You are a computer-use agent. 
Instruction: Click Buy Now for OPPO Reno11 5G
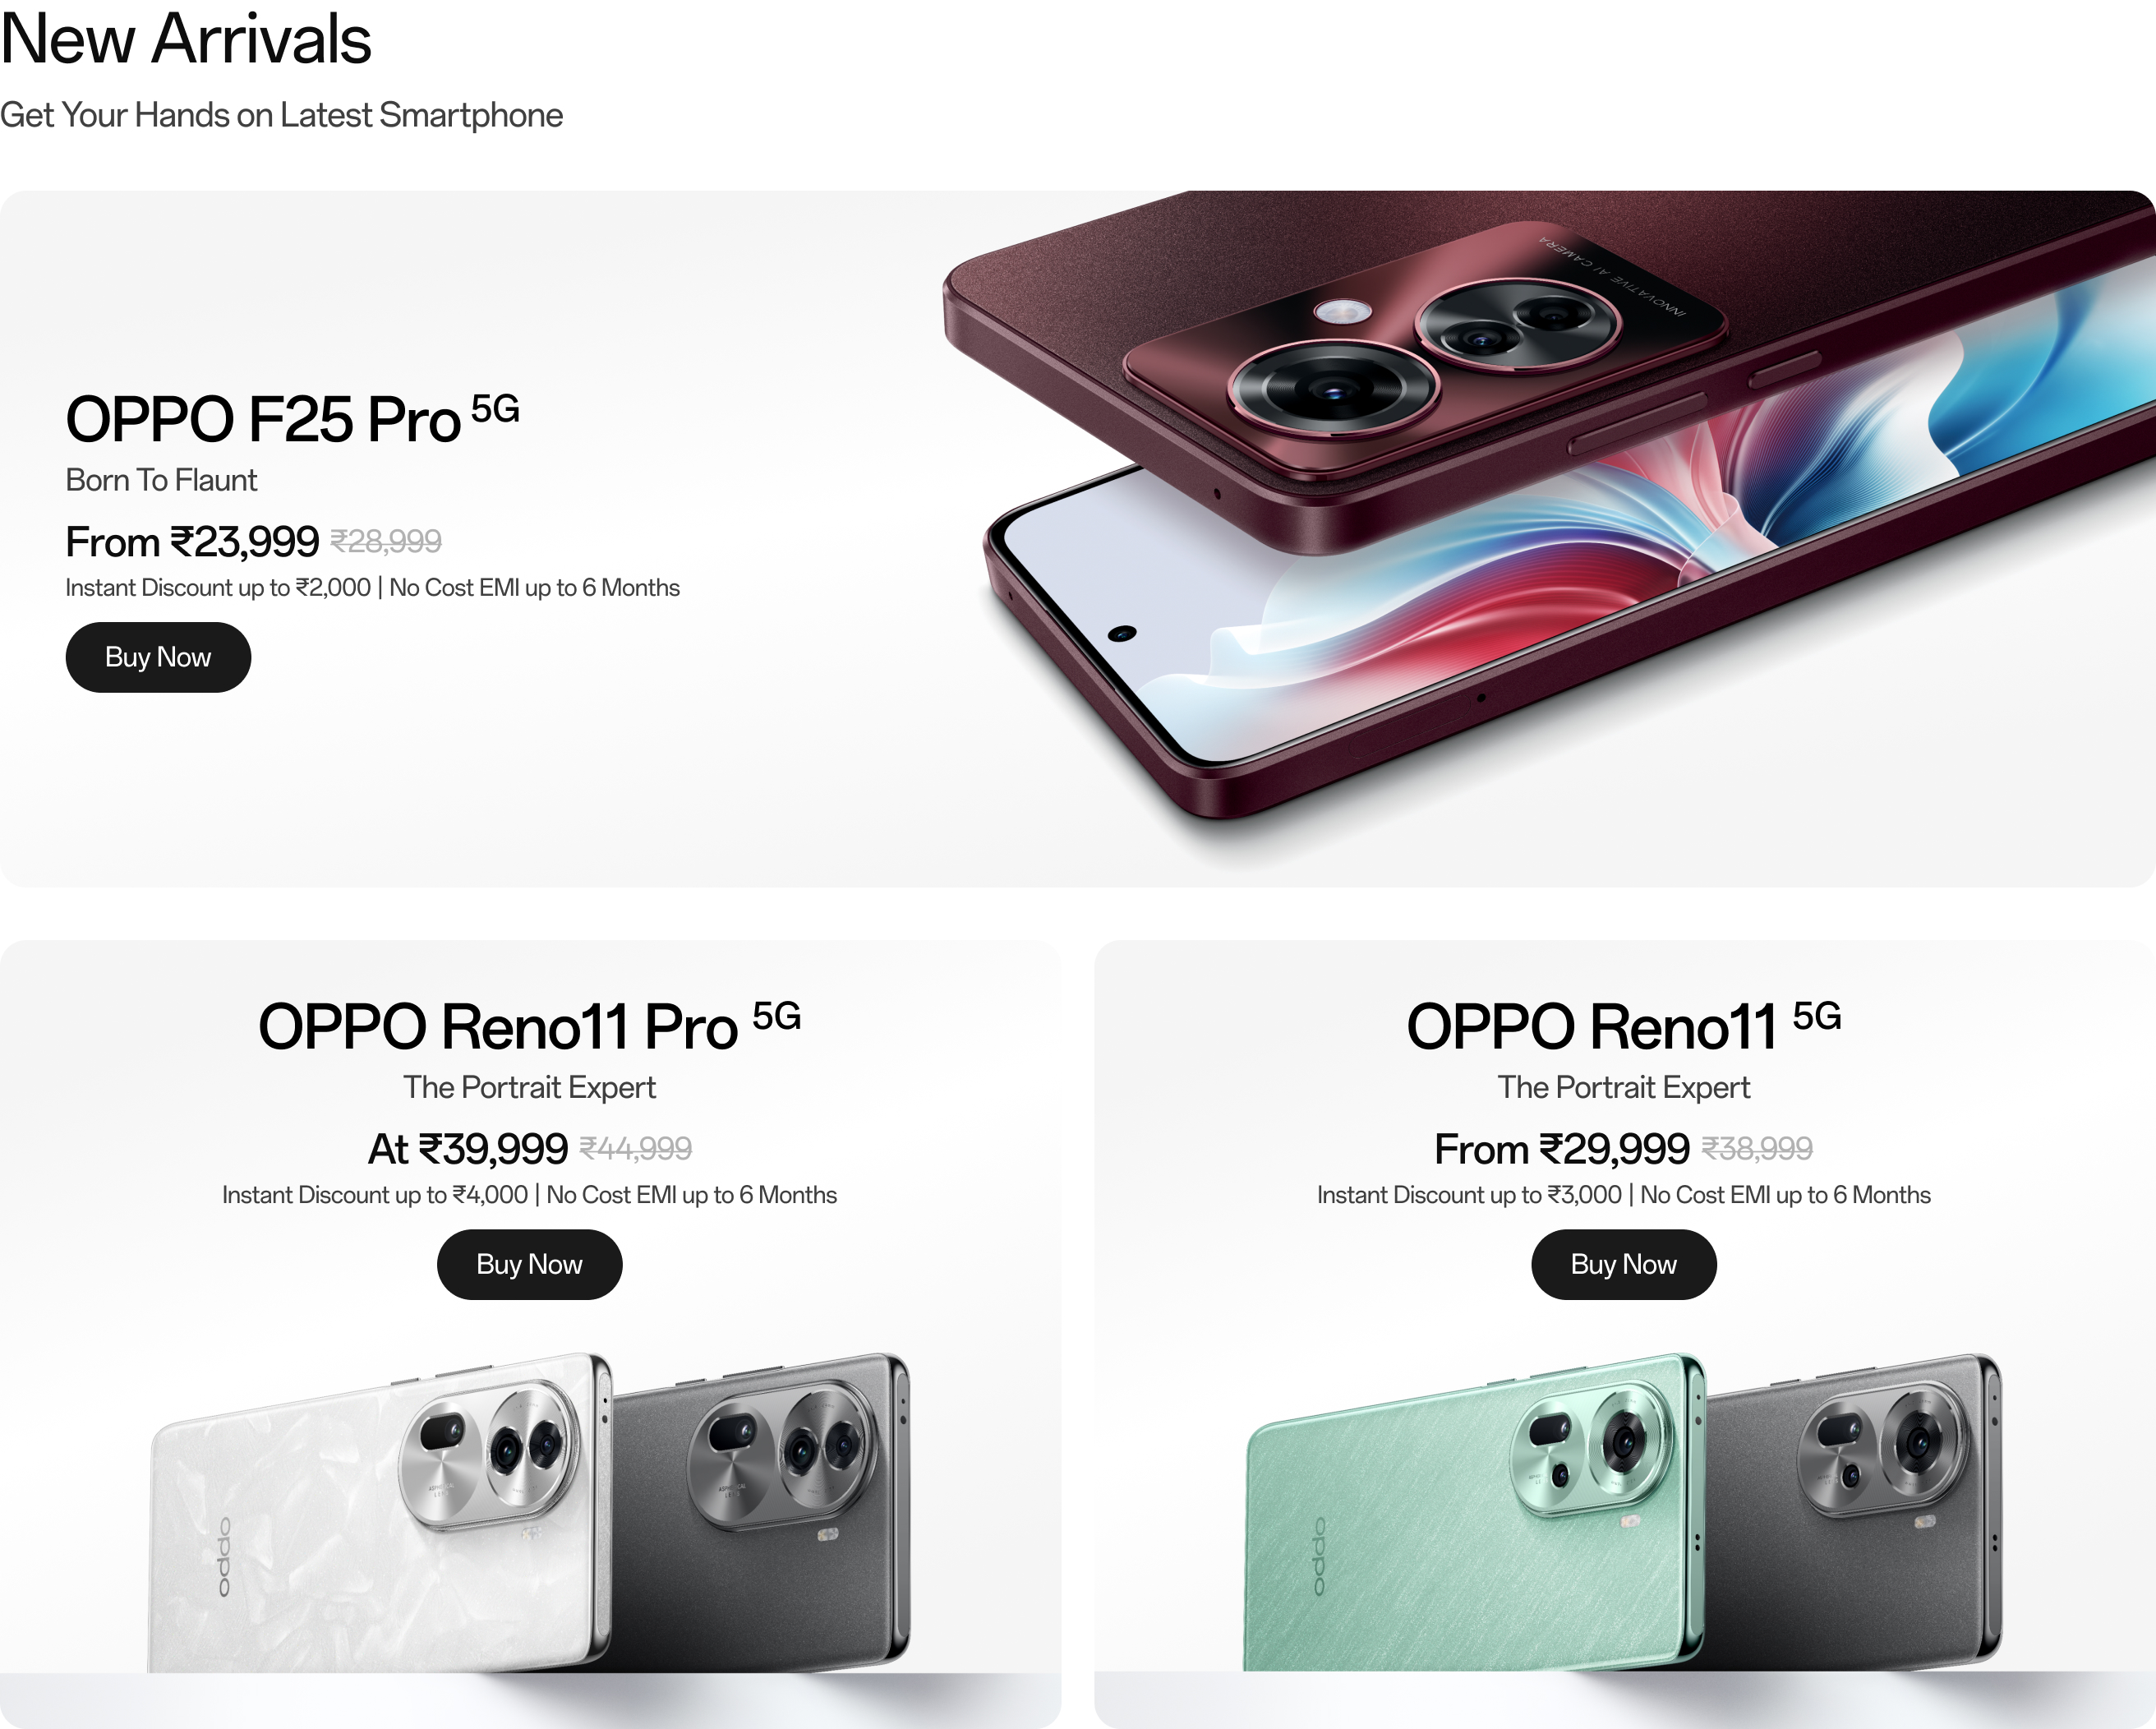tap(1623, 1264)
